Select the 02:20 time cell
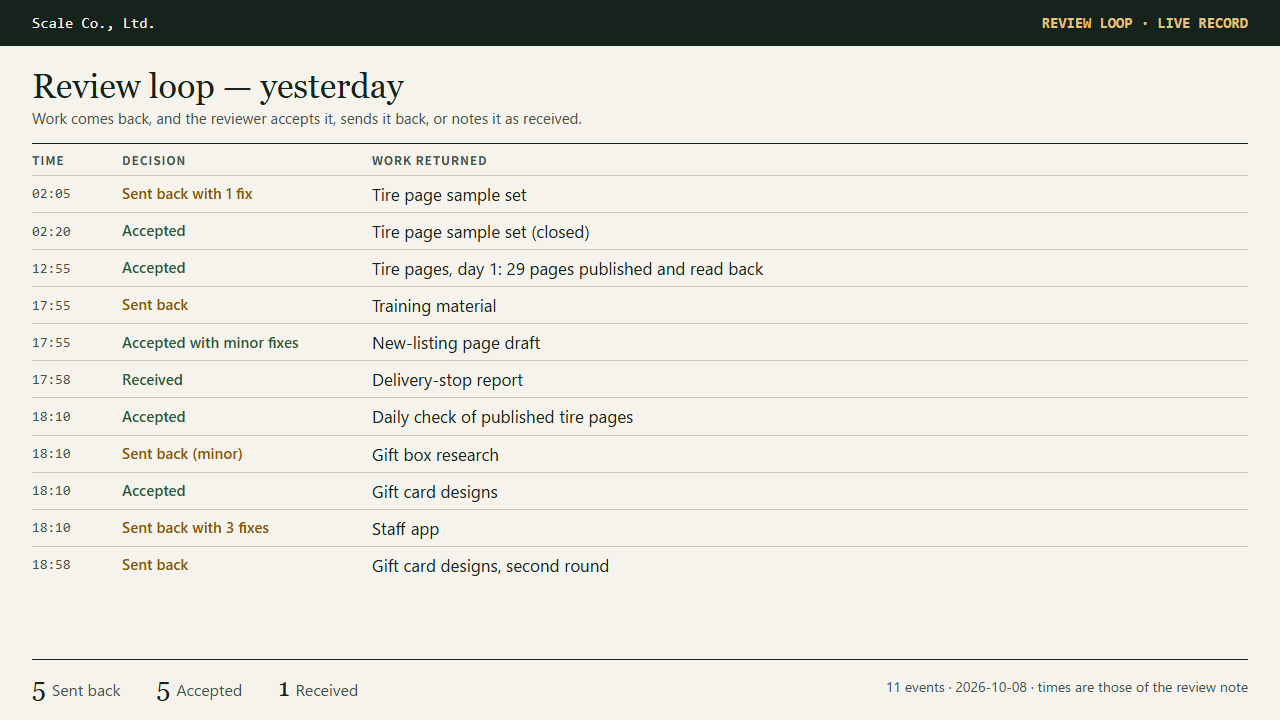The image size is (1280, 720). coord(51,231)
